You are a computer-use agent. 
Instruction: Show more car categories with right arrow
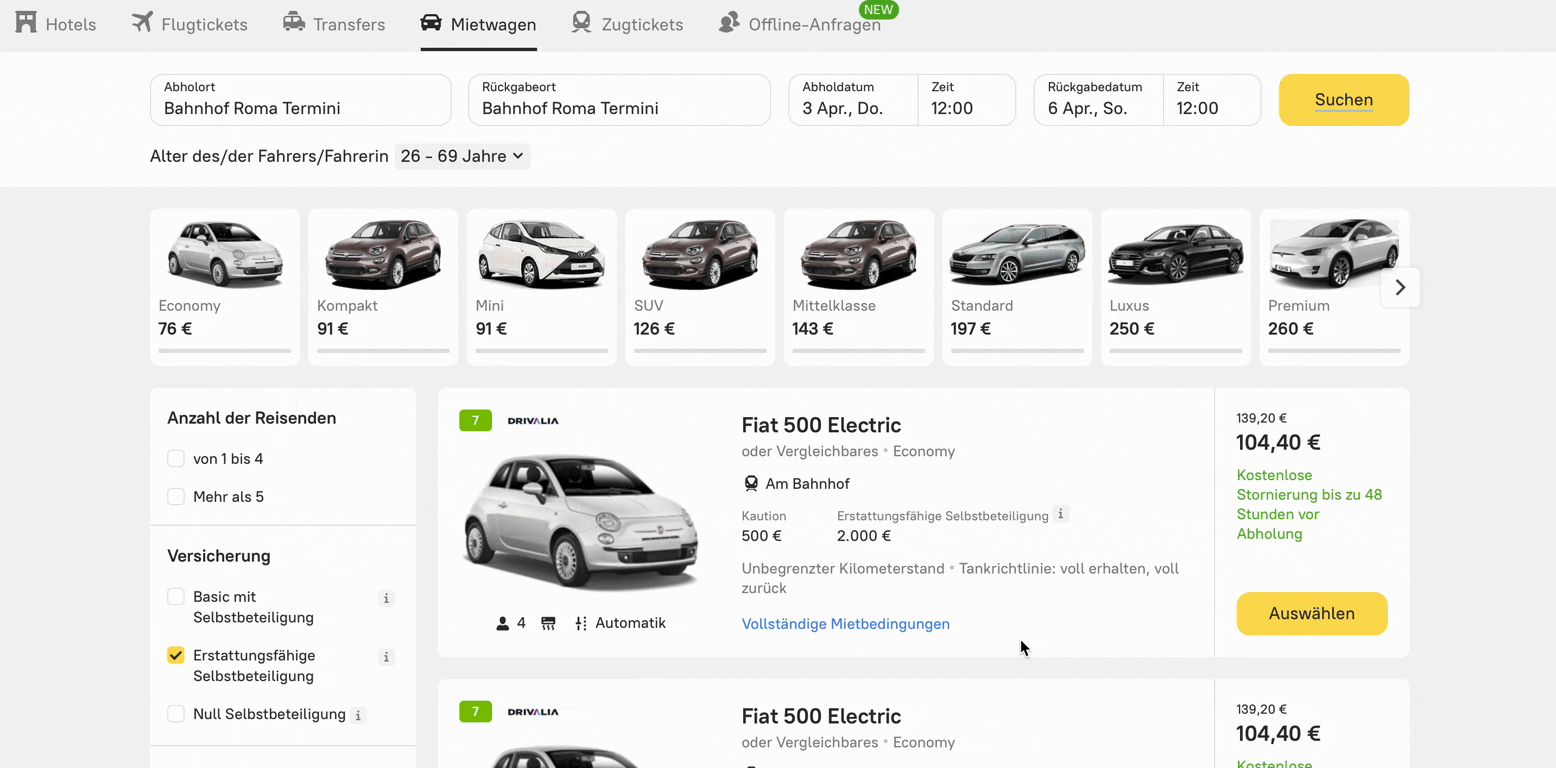(1400, 288)
